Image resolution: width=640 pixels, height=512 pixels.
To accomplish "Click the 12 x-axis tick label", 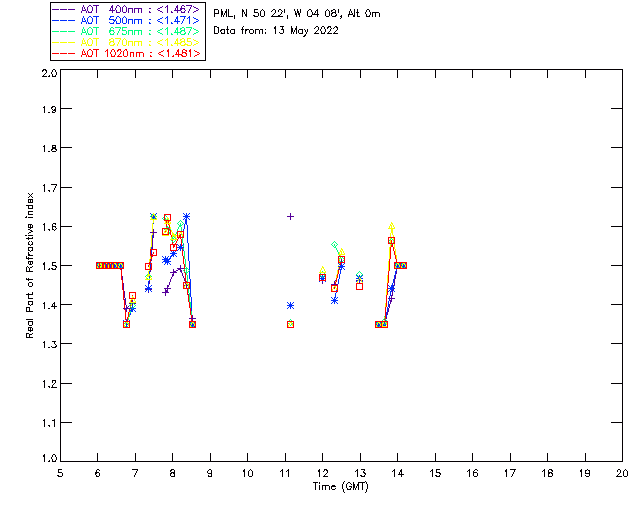I will (x=322, y=473).
